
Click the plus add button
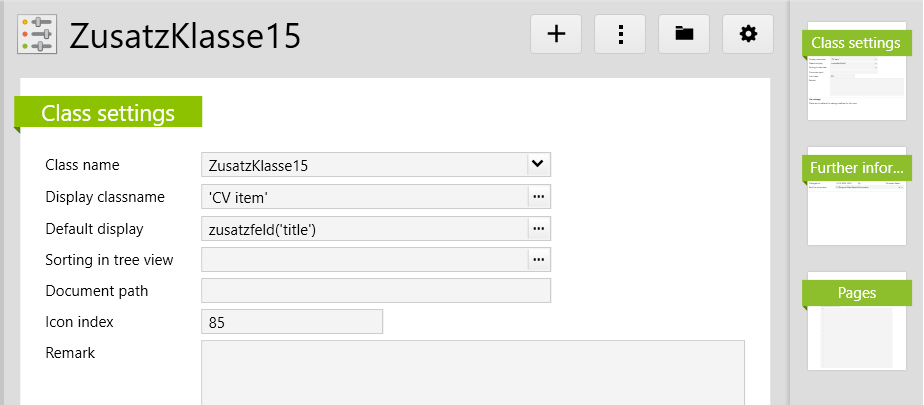coord(556,34)
